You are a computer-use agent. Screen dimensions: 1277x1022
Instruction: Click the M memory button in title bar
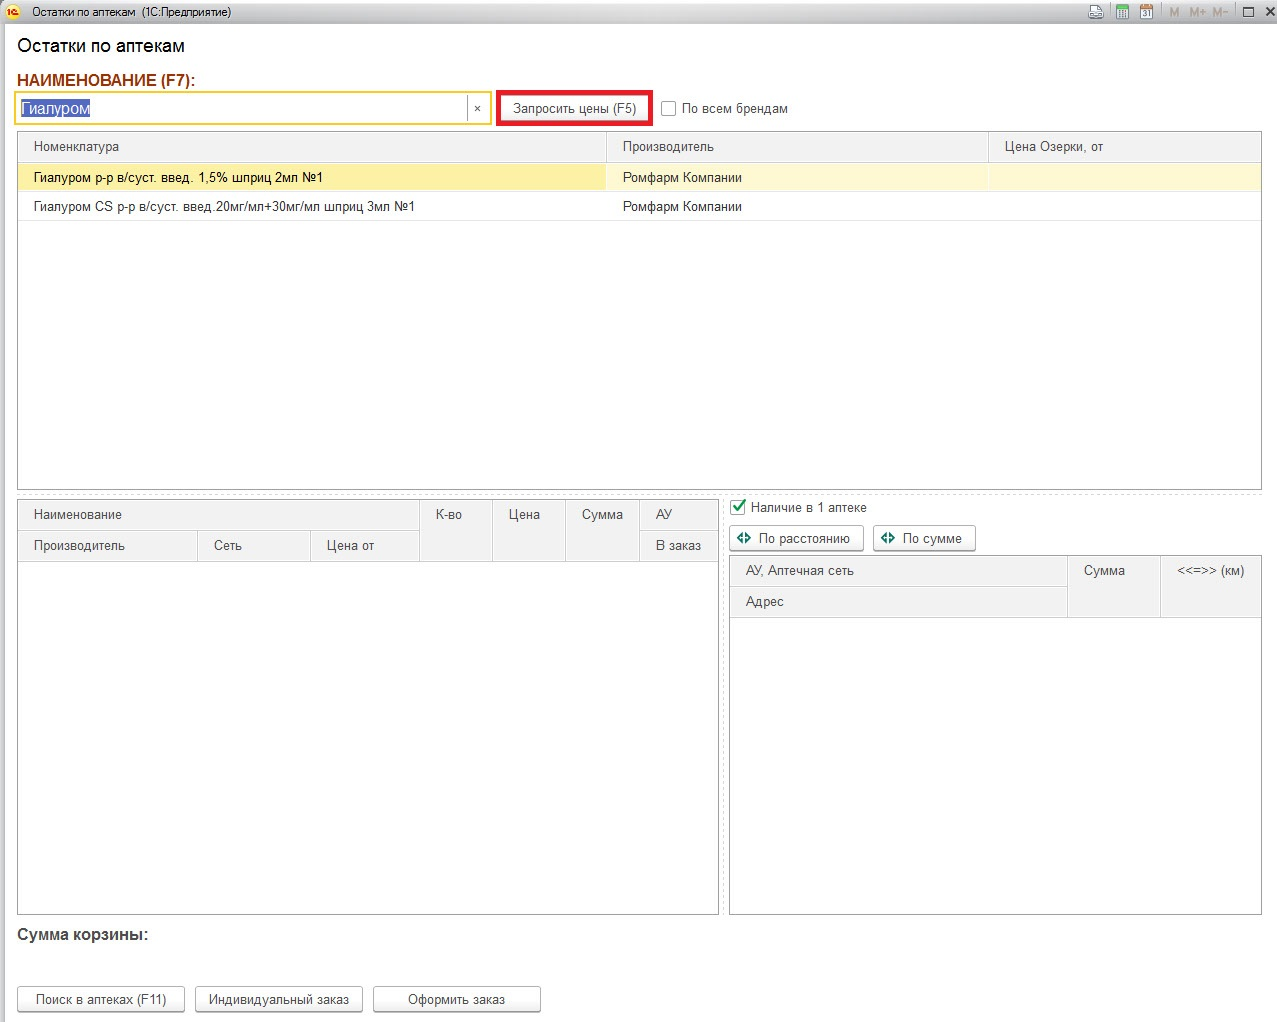point(1174,12)
